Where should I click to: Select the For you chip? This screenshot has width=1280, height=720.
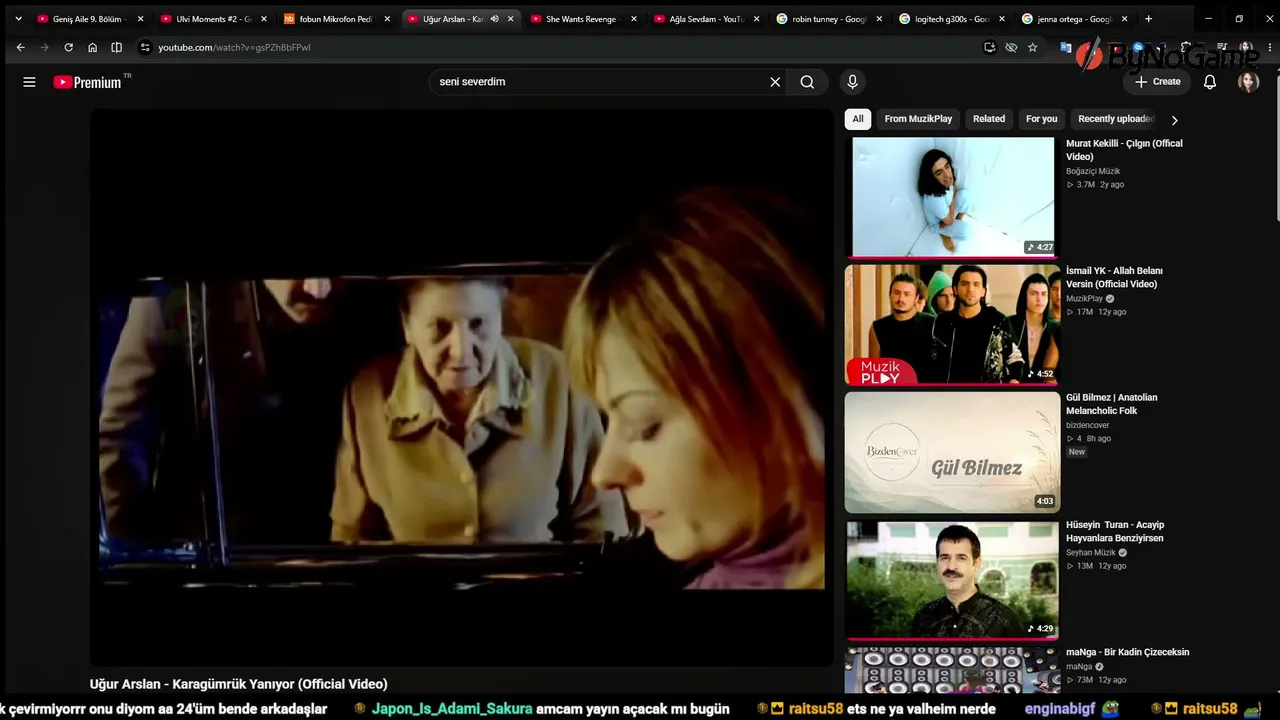1041,119
